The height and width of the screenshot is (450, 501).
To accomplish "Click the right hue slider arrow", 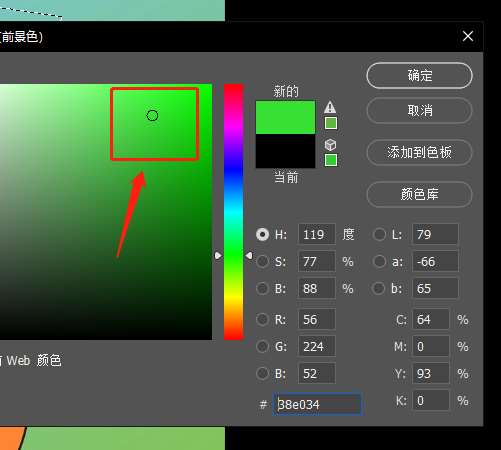I will click(x=249, y=256).
